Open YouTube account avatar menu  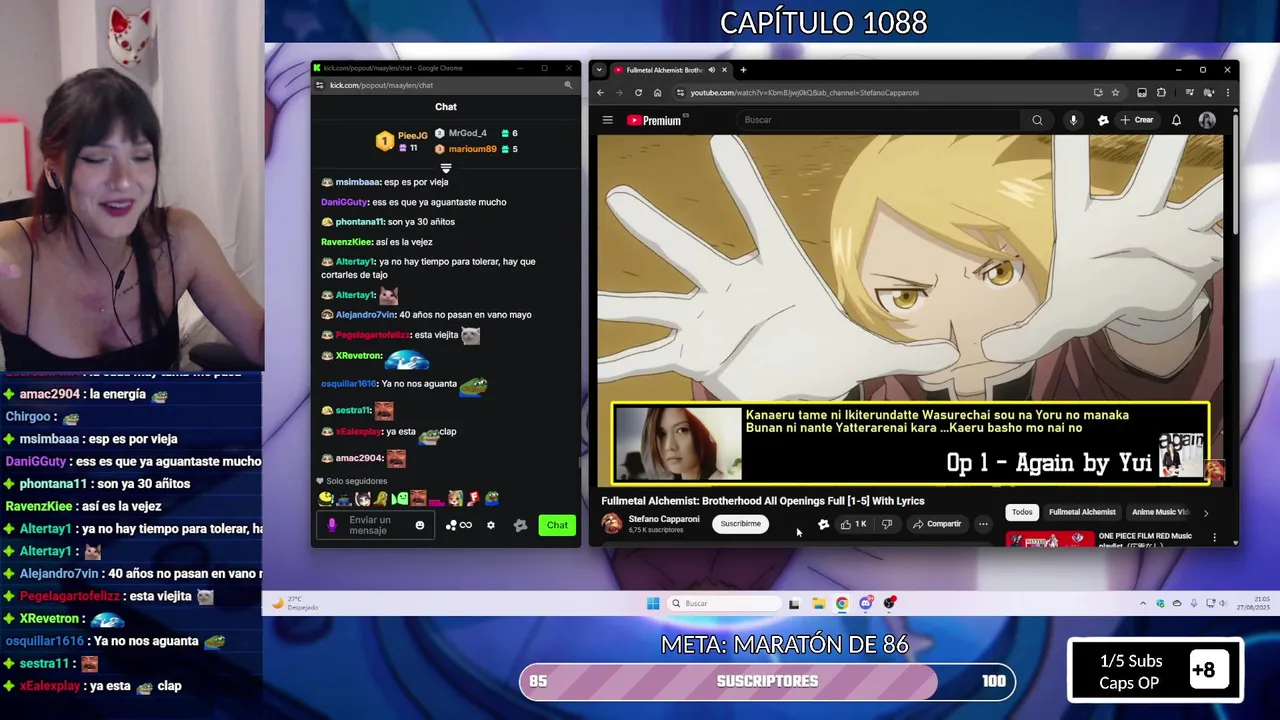coord(1207,120)
